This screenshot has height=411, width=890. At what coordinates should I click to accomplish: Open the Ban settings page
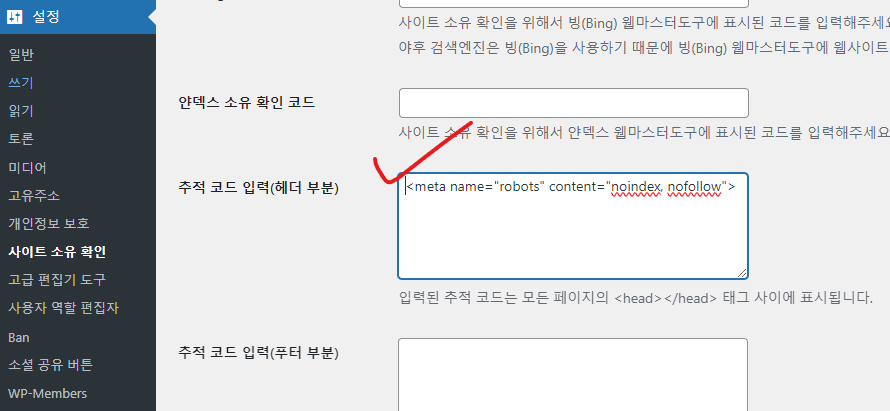pos(19,337)
